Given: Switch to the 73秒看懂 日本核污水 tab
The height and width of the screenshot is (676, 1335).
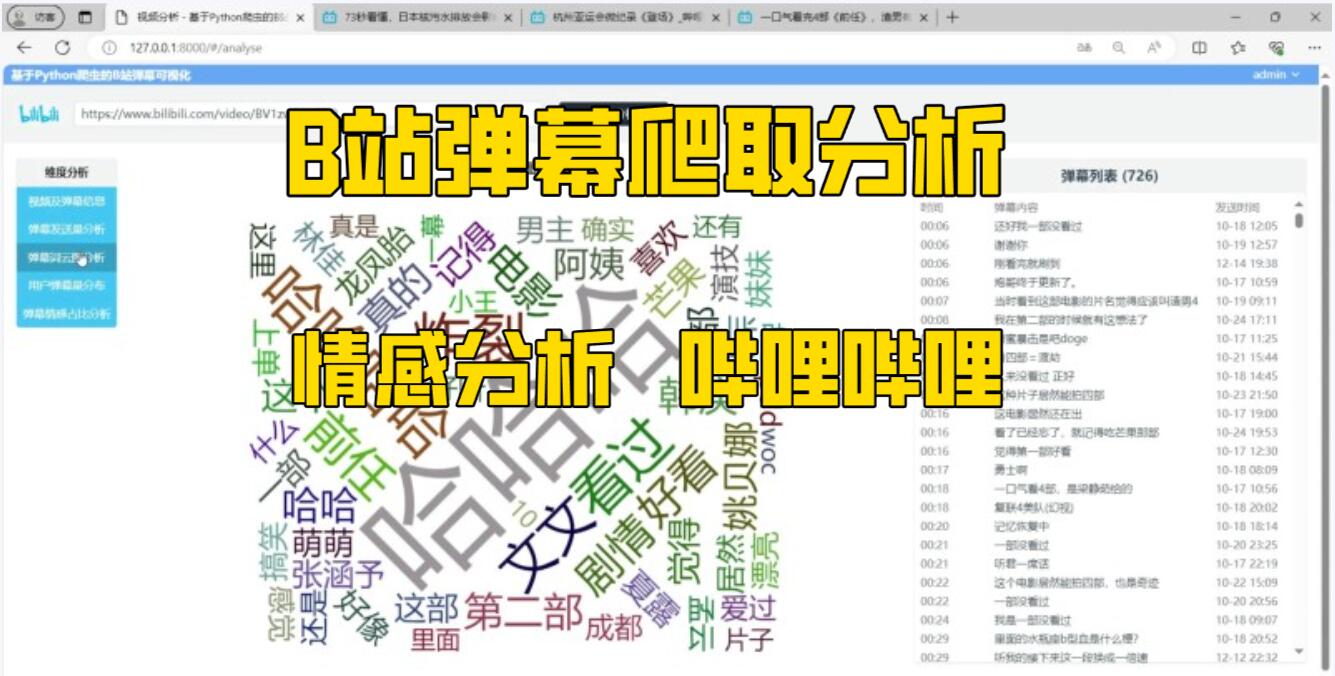Looking at the screenshot, I should 418,17.
